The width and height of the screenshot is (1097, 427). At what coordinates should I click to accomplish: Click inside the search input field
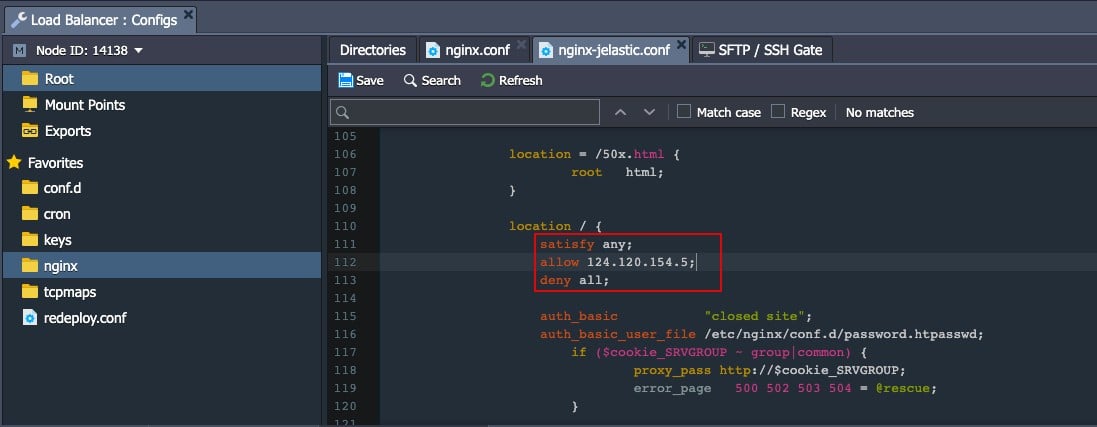point(465,112)
